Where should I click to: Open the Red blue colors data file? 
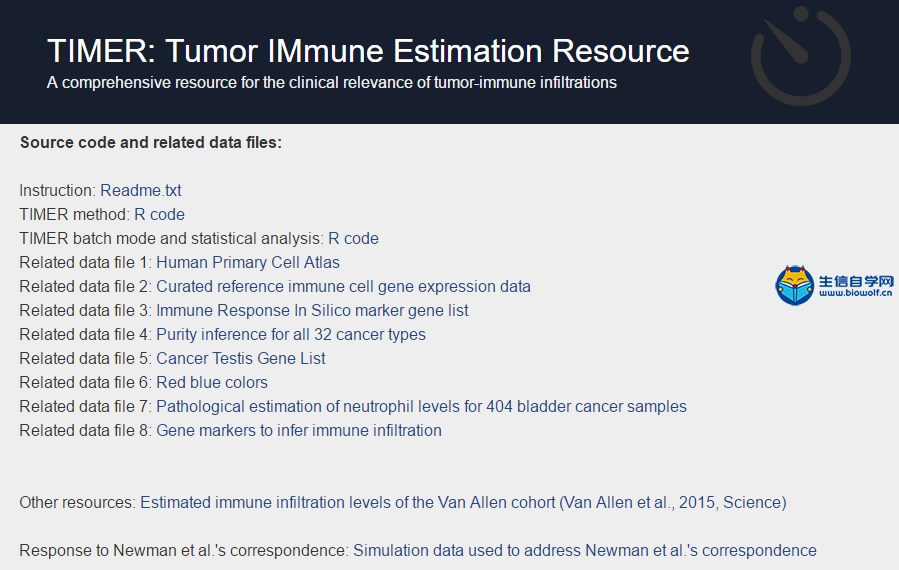pos(212,382)
